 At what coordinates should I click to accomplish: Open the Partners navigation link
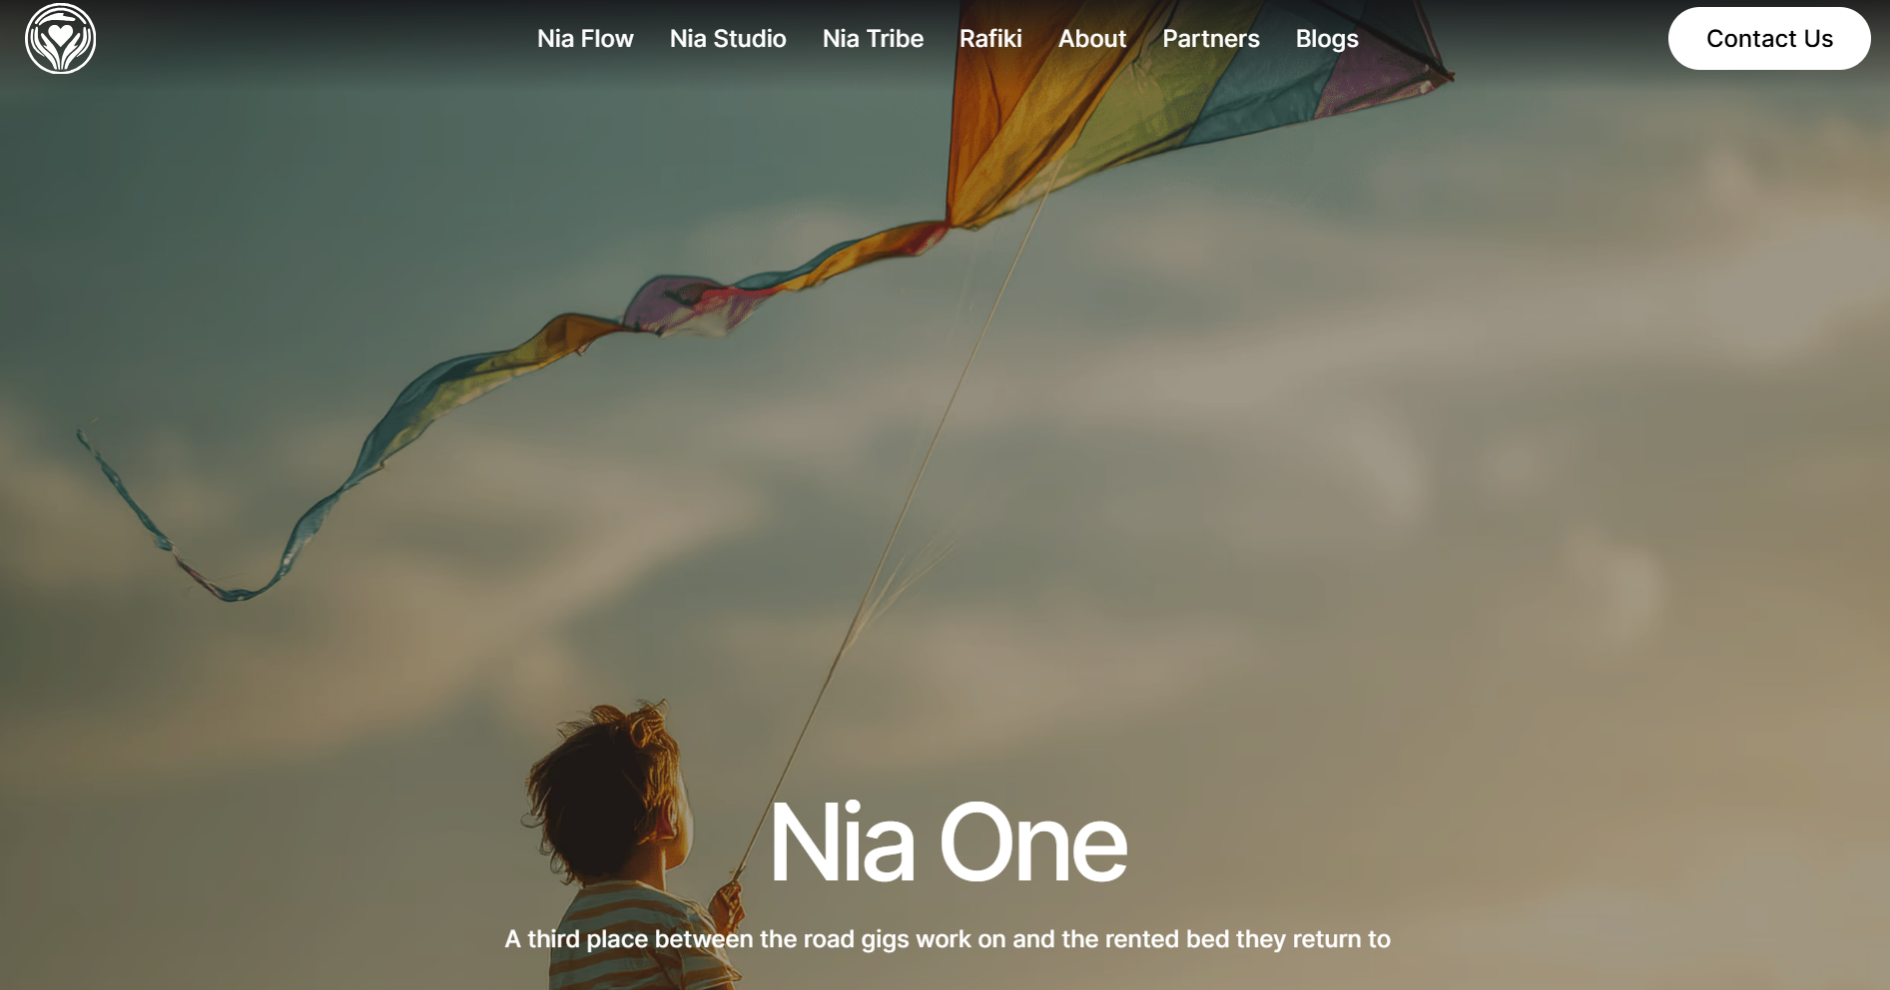click(1211, 39)
